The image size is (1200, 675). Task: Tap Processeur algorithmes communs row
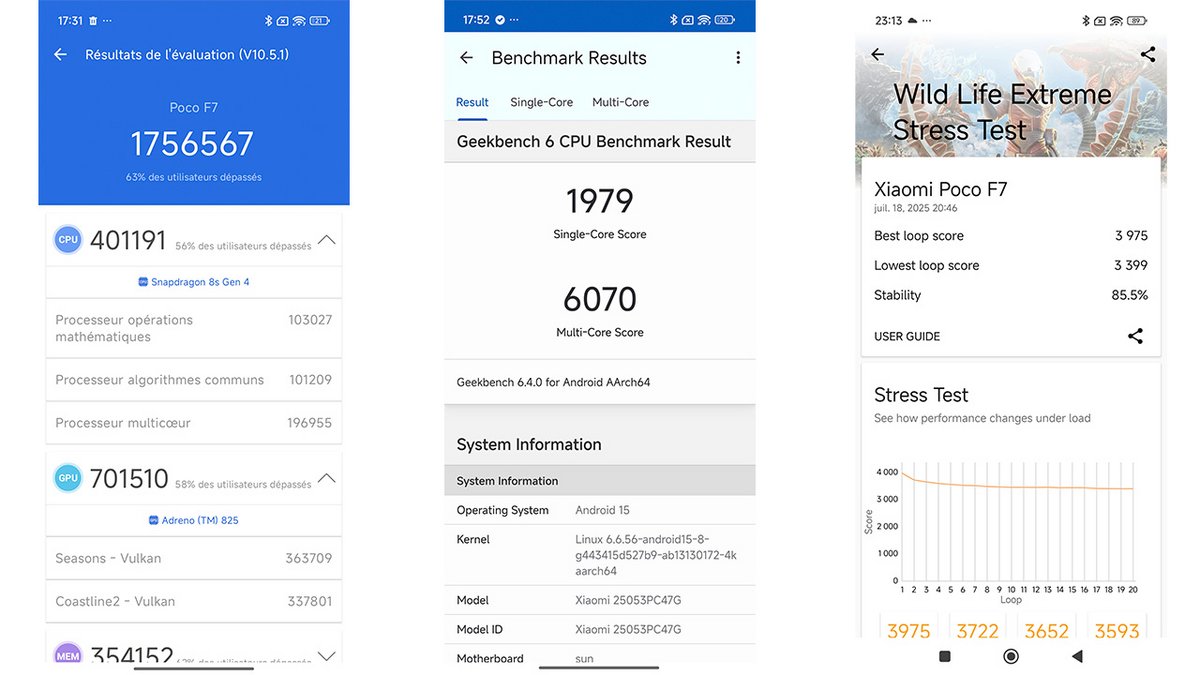[x=194, y=380]
